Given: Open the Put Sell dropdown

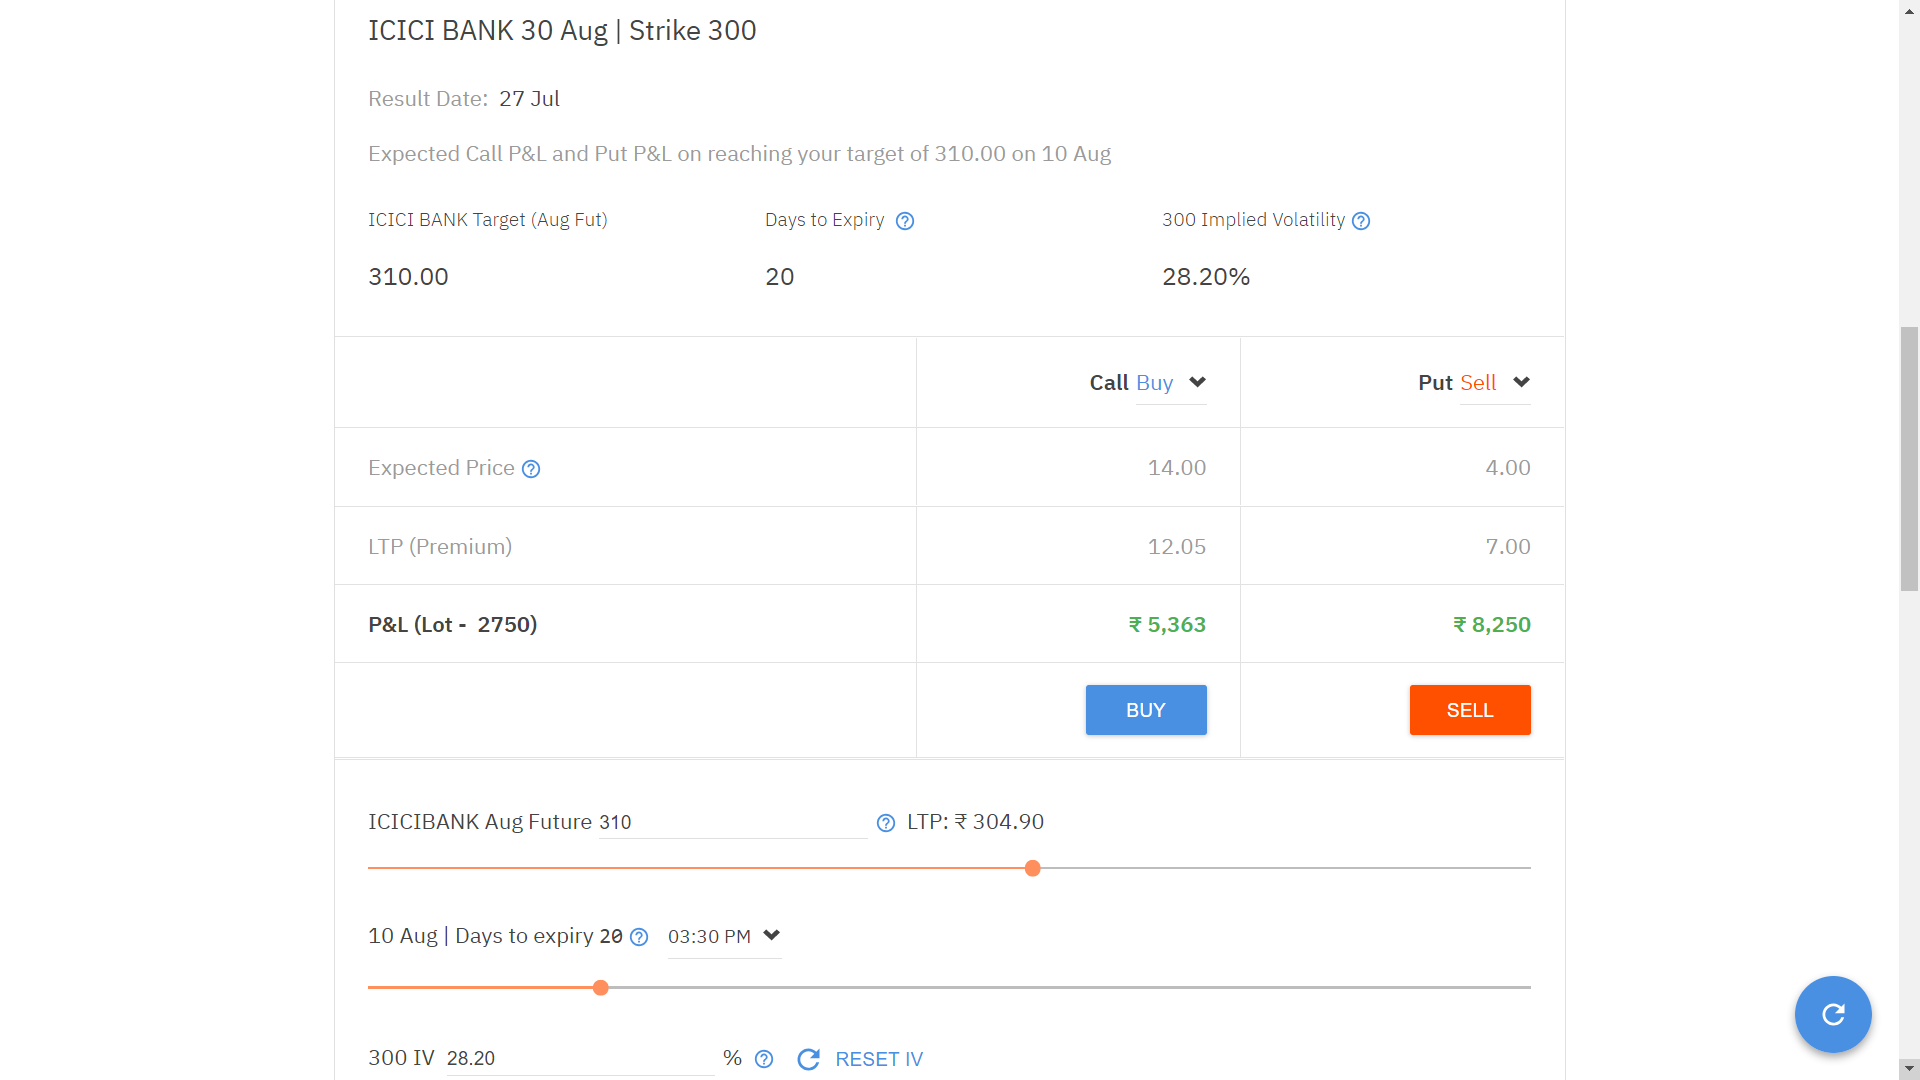Looking at the screenshot, I should [1495, 383].
